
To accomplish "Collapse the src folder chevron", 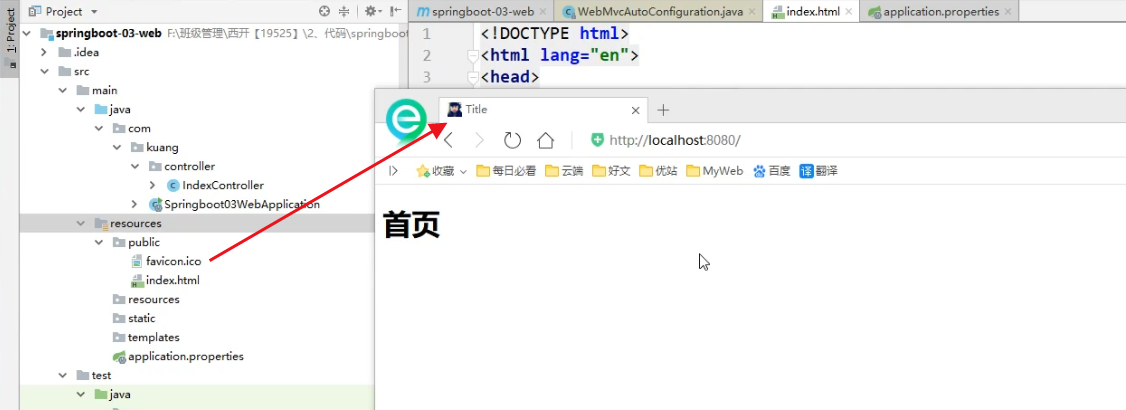I will pyautogui.click(x=45, y=72).
